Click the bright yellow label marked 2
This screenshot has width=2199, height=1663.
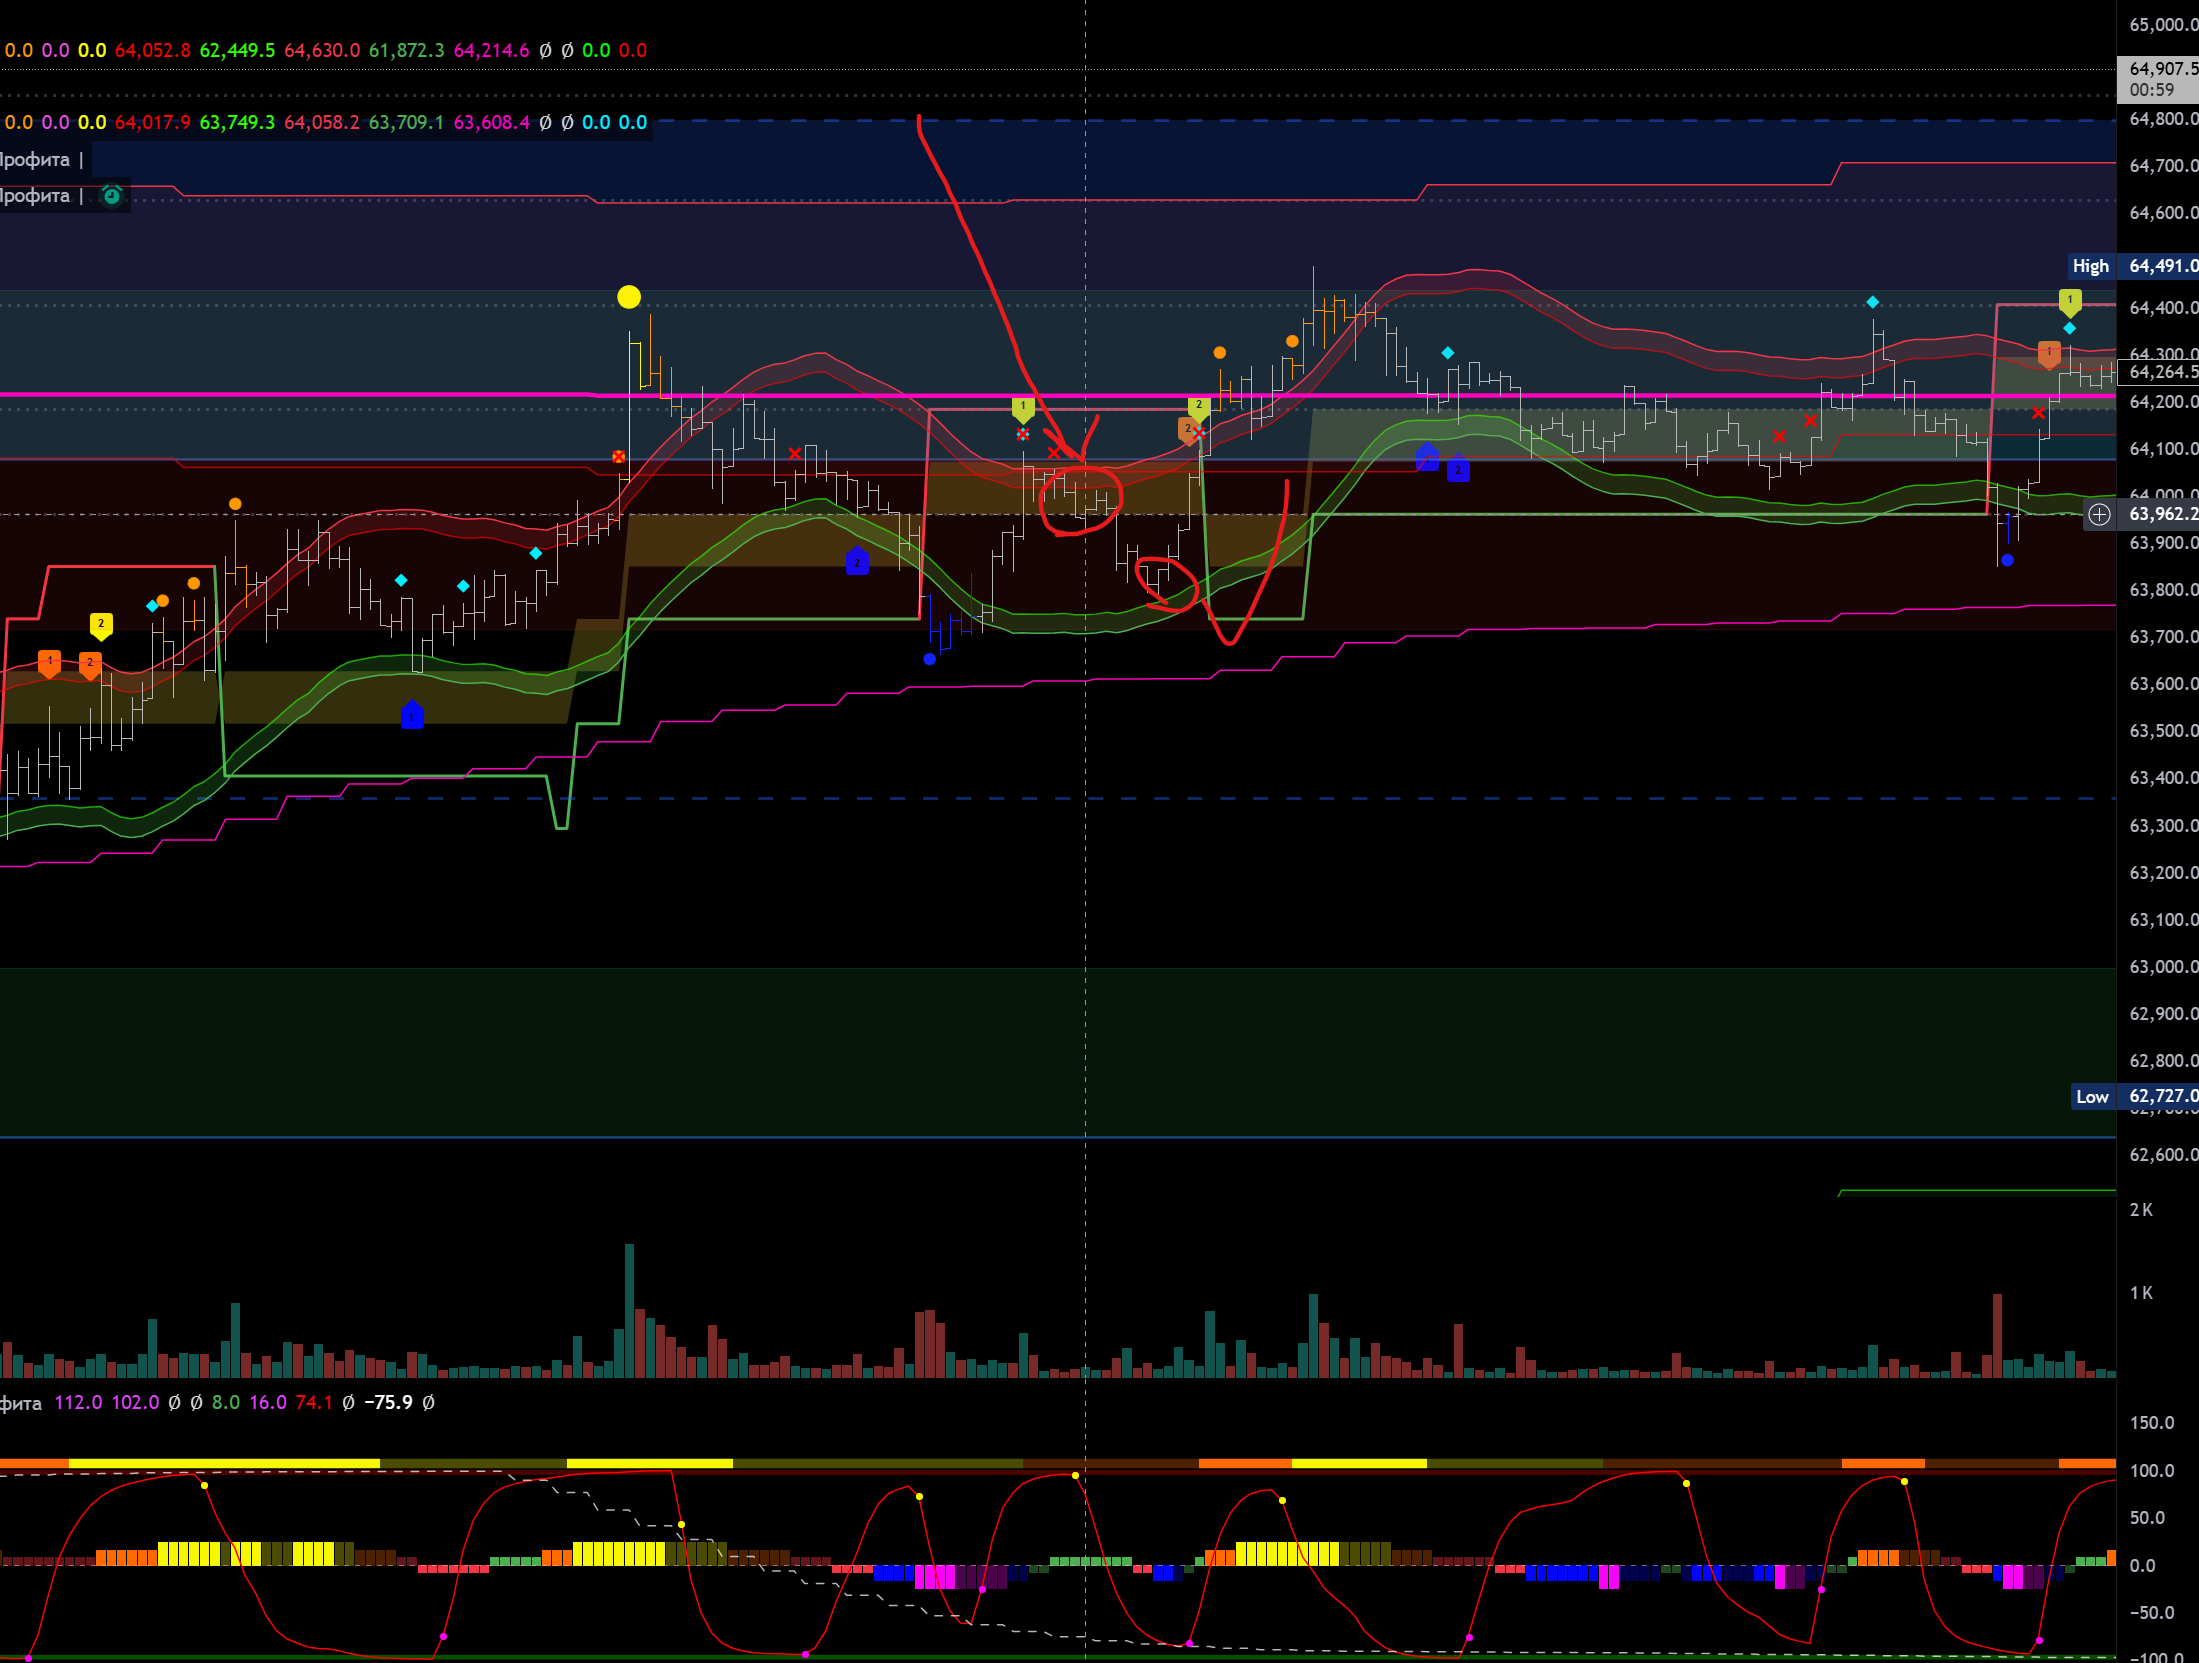101,625
